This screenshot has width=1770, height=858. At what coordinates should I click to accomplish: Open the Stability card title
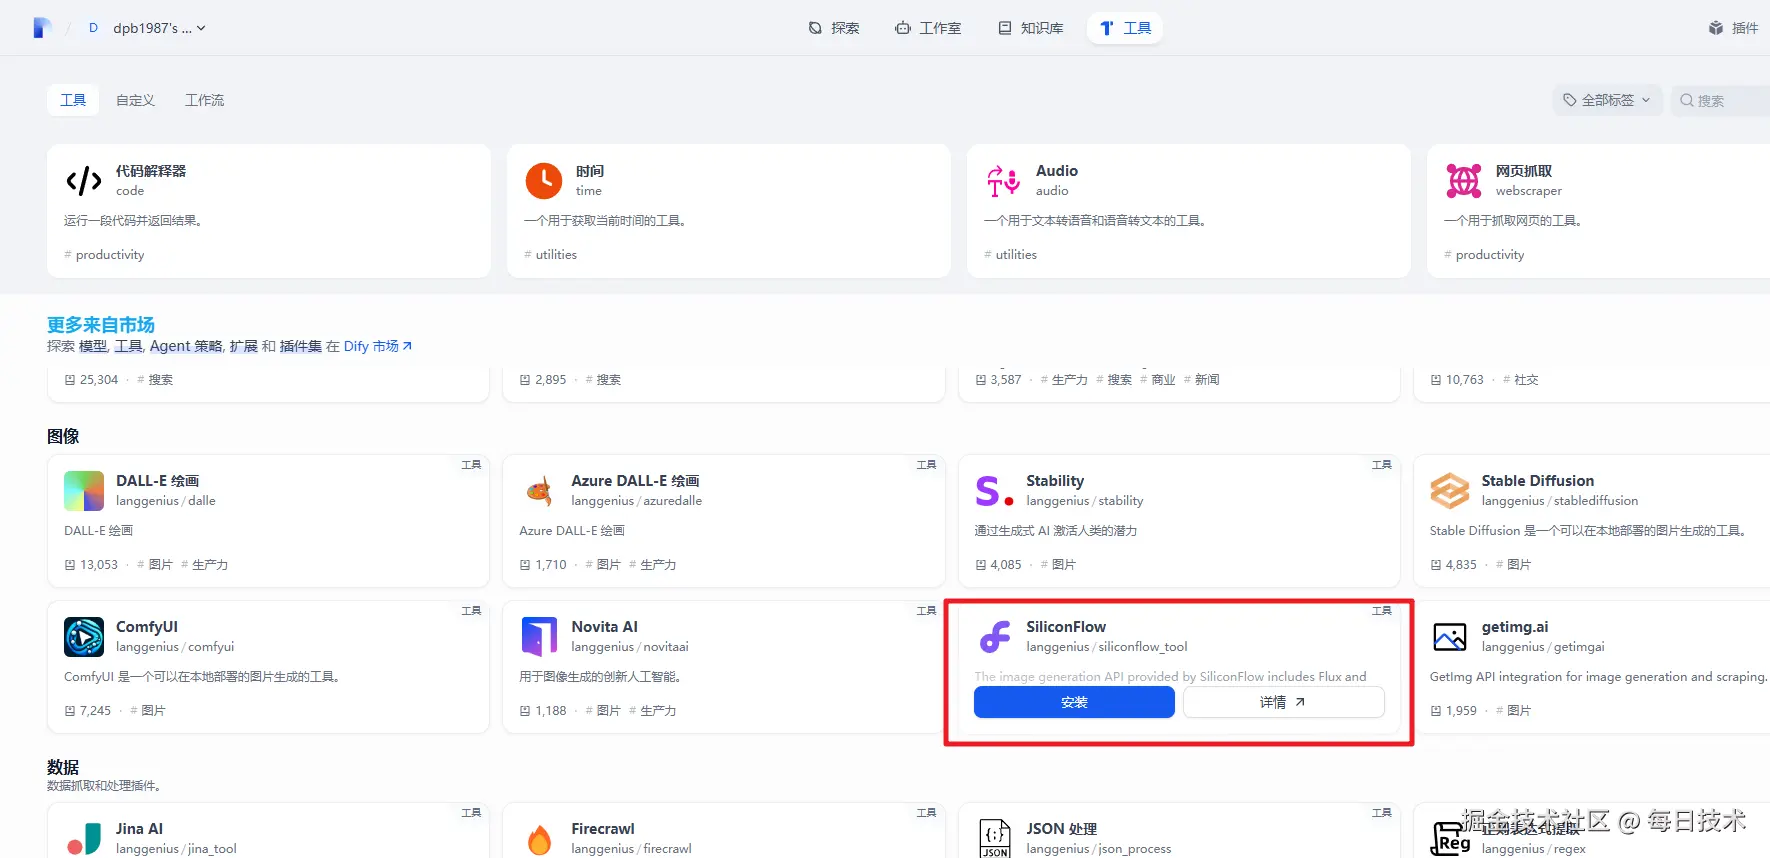click(x=1055, y=481)
